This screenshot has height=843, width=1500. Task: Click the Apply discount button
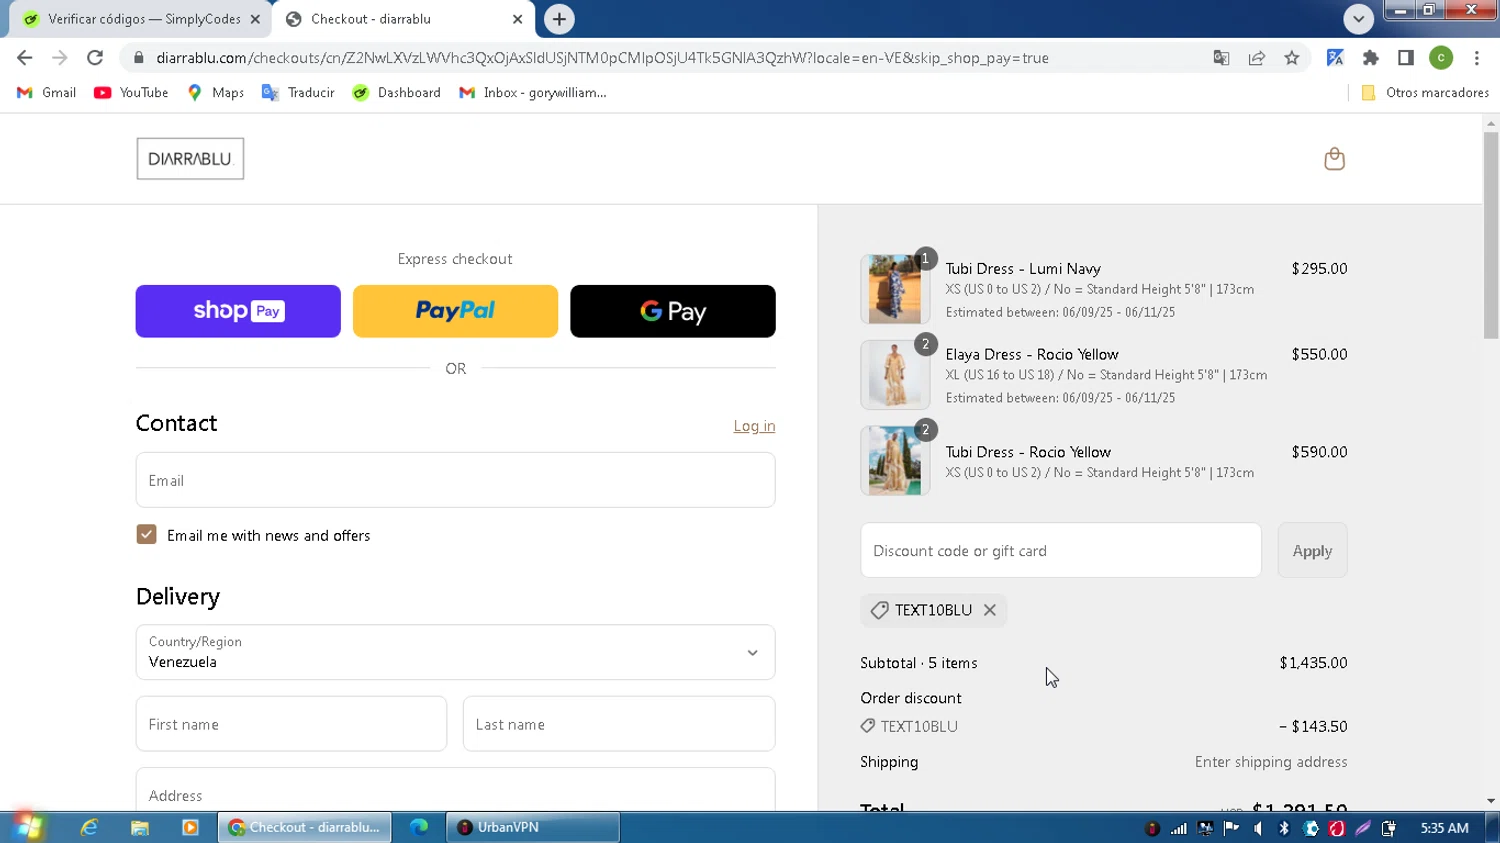coord(1312,550)
